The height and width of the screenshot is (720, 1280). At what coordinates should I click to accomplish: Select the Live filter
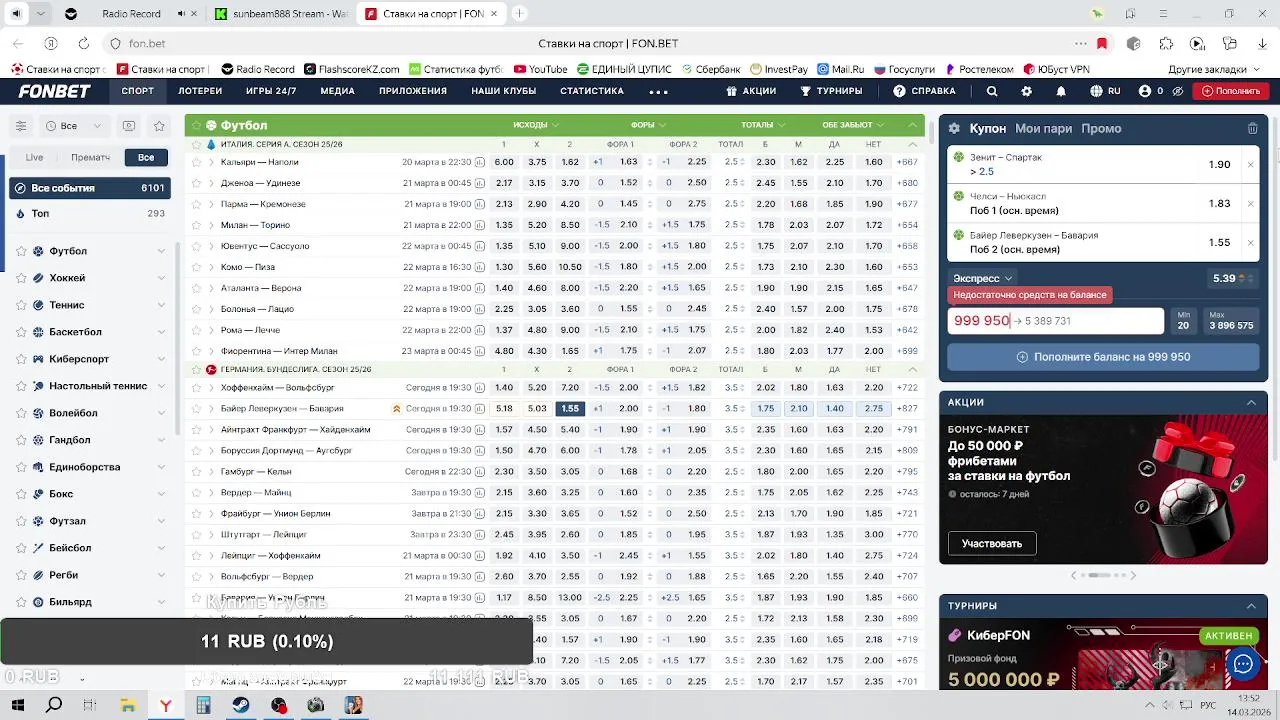(x=35, y=157)
